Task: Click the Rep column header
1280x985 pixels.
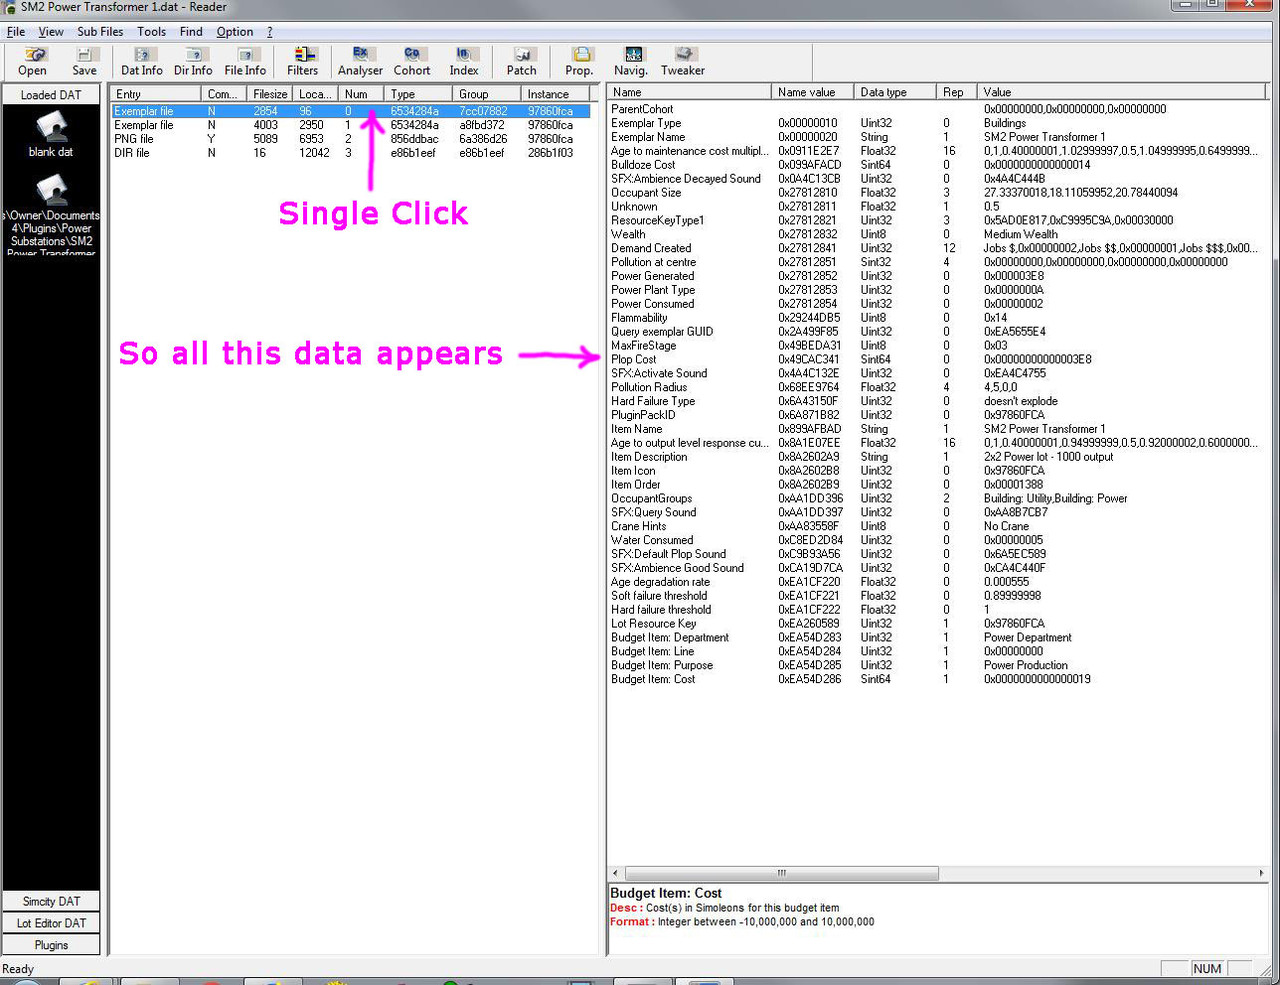Action: (x=956, y=92)
